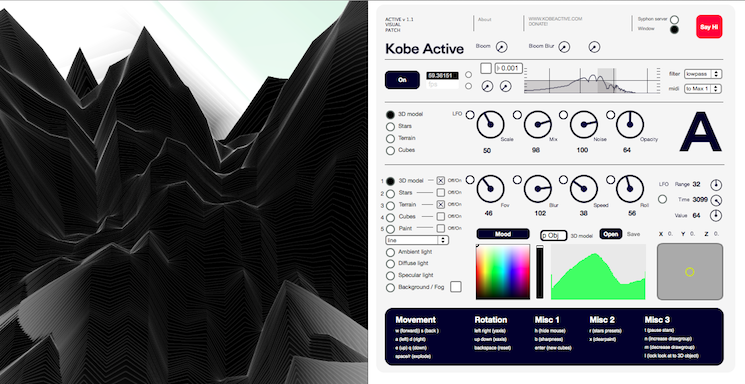
Task: Click the gray XY position pad
Action: click(690, 272)
